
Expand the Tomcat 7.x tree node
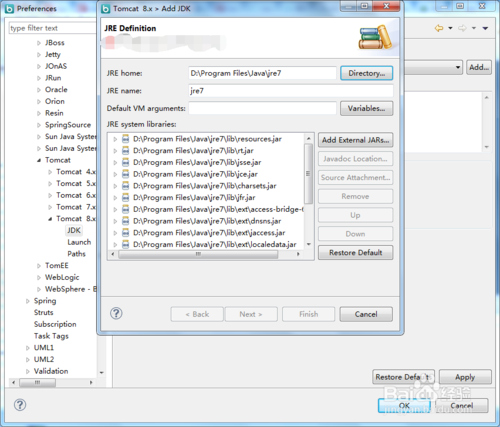[50, 207]
